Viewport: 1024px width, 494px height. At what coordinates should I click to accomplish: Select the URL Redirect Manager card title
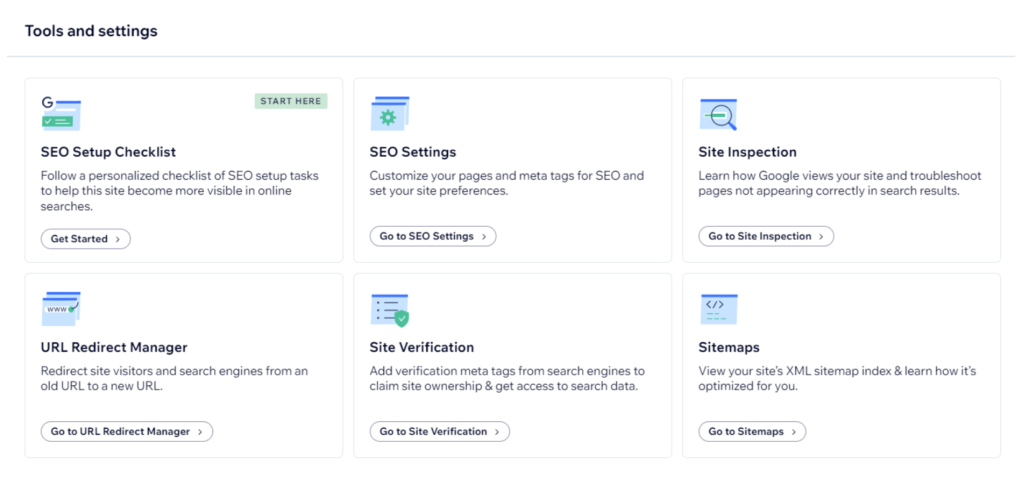click(x=114, y=347)
